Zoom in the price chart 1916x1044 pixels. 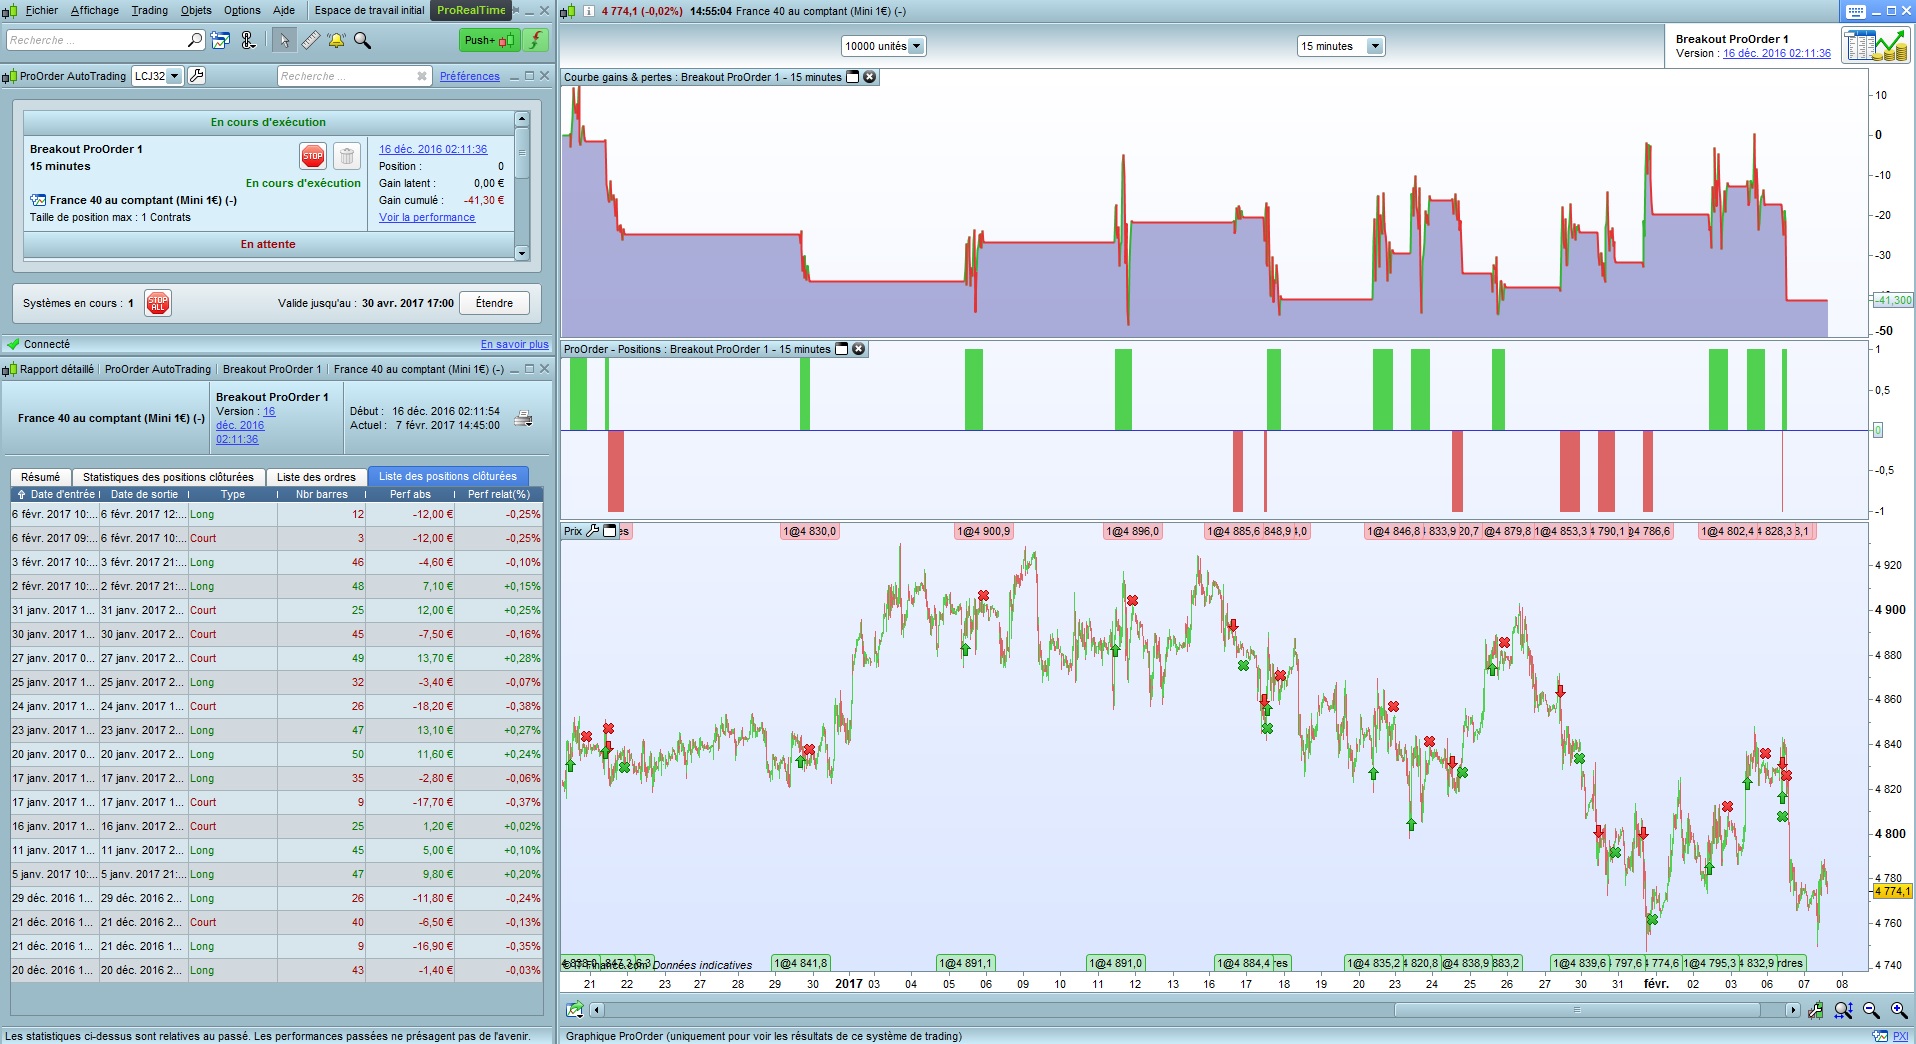1899,1011
